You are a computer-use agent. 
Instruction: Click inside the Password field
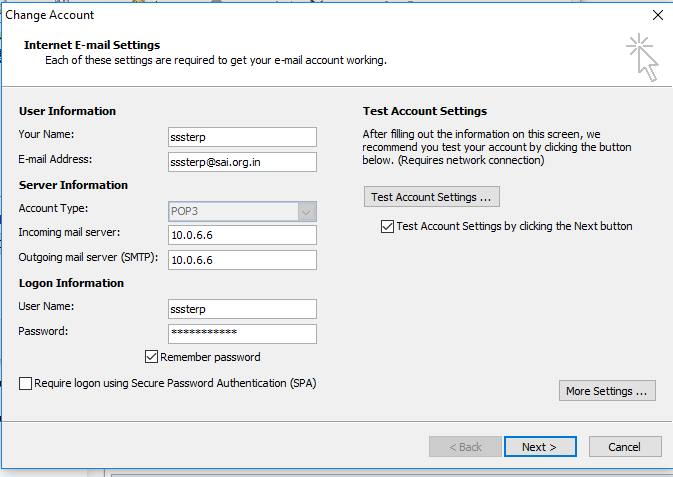242,333
